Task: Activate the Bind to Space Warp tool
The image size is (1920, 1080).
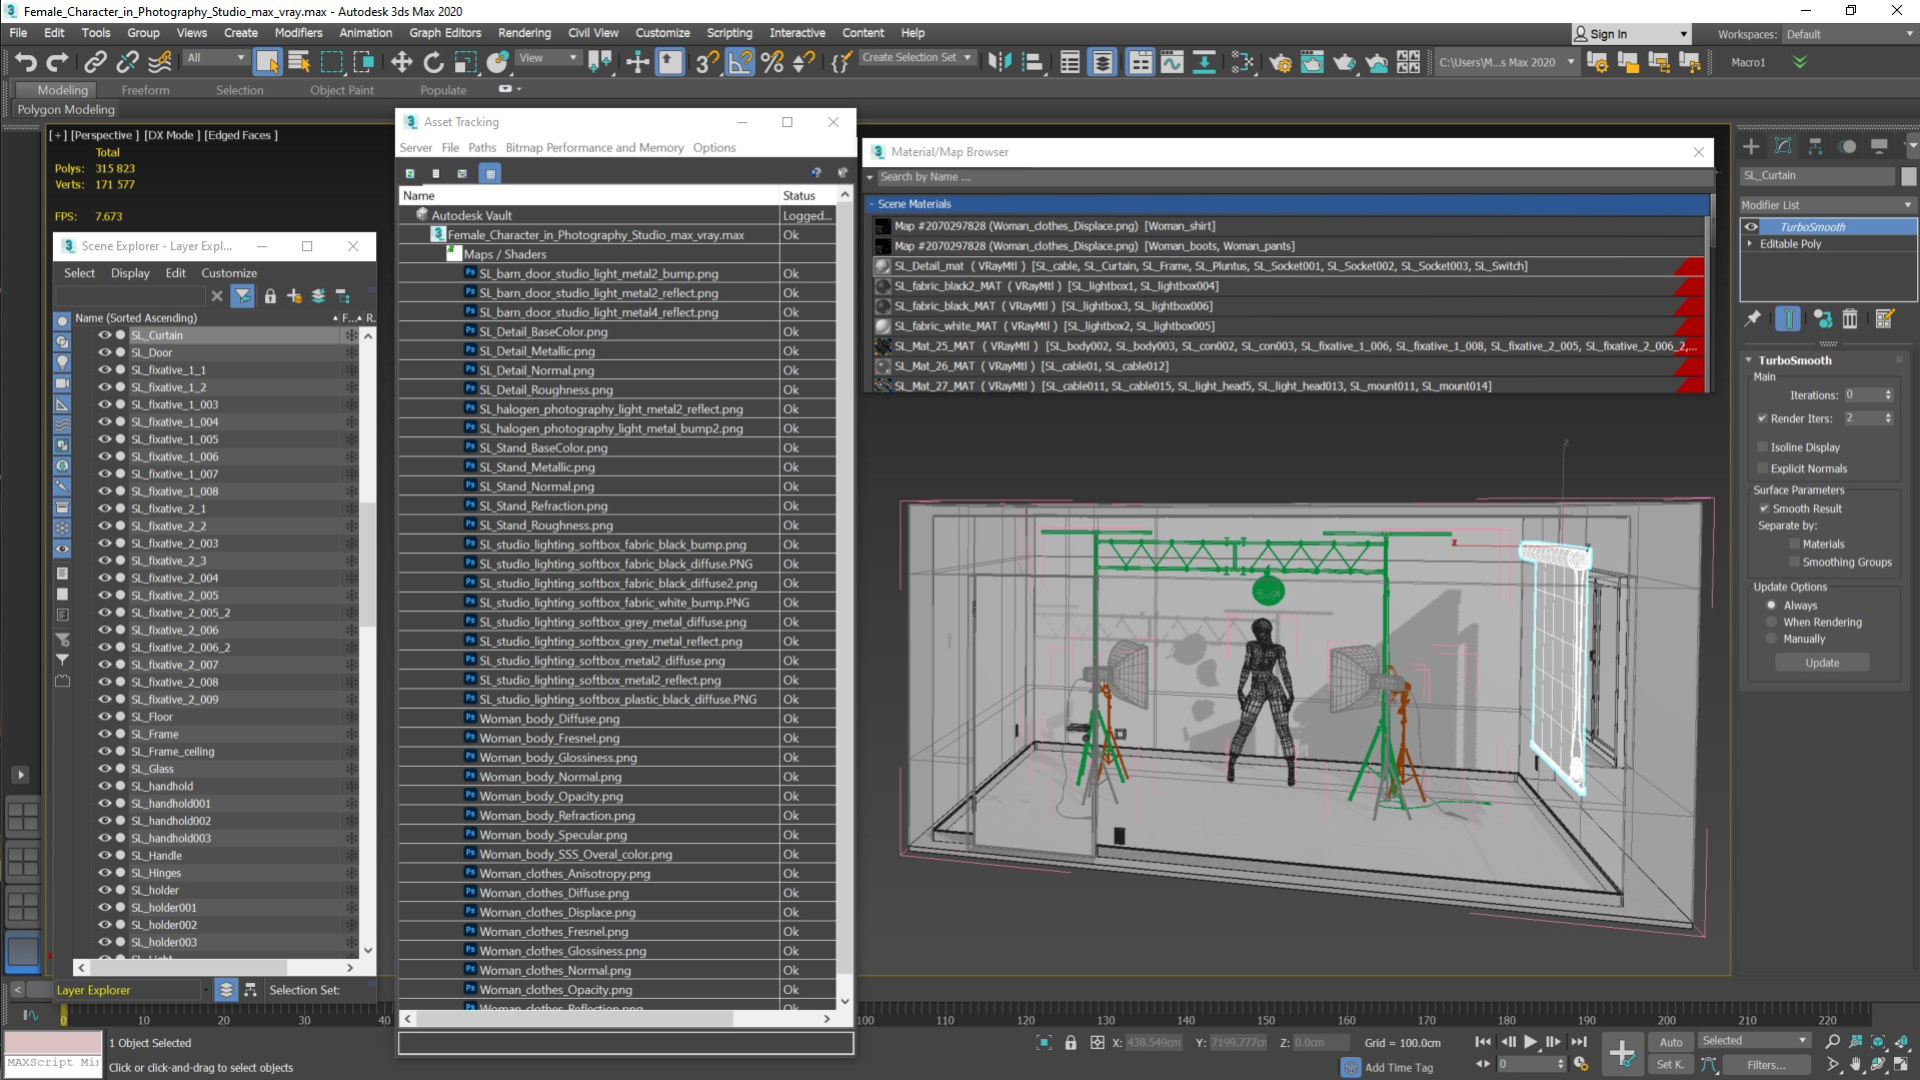Action: click(x=160, y=62)
